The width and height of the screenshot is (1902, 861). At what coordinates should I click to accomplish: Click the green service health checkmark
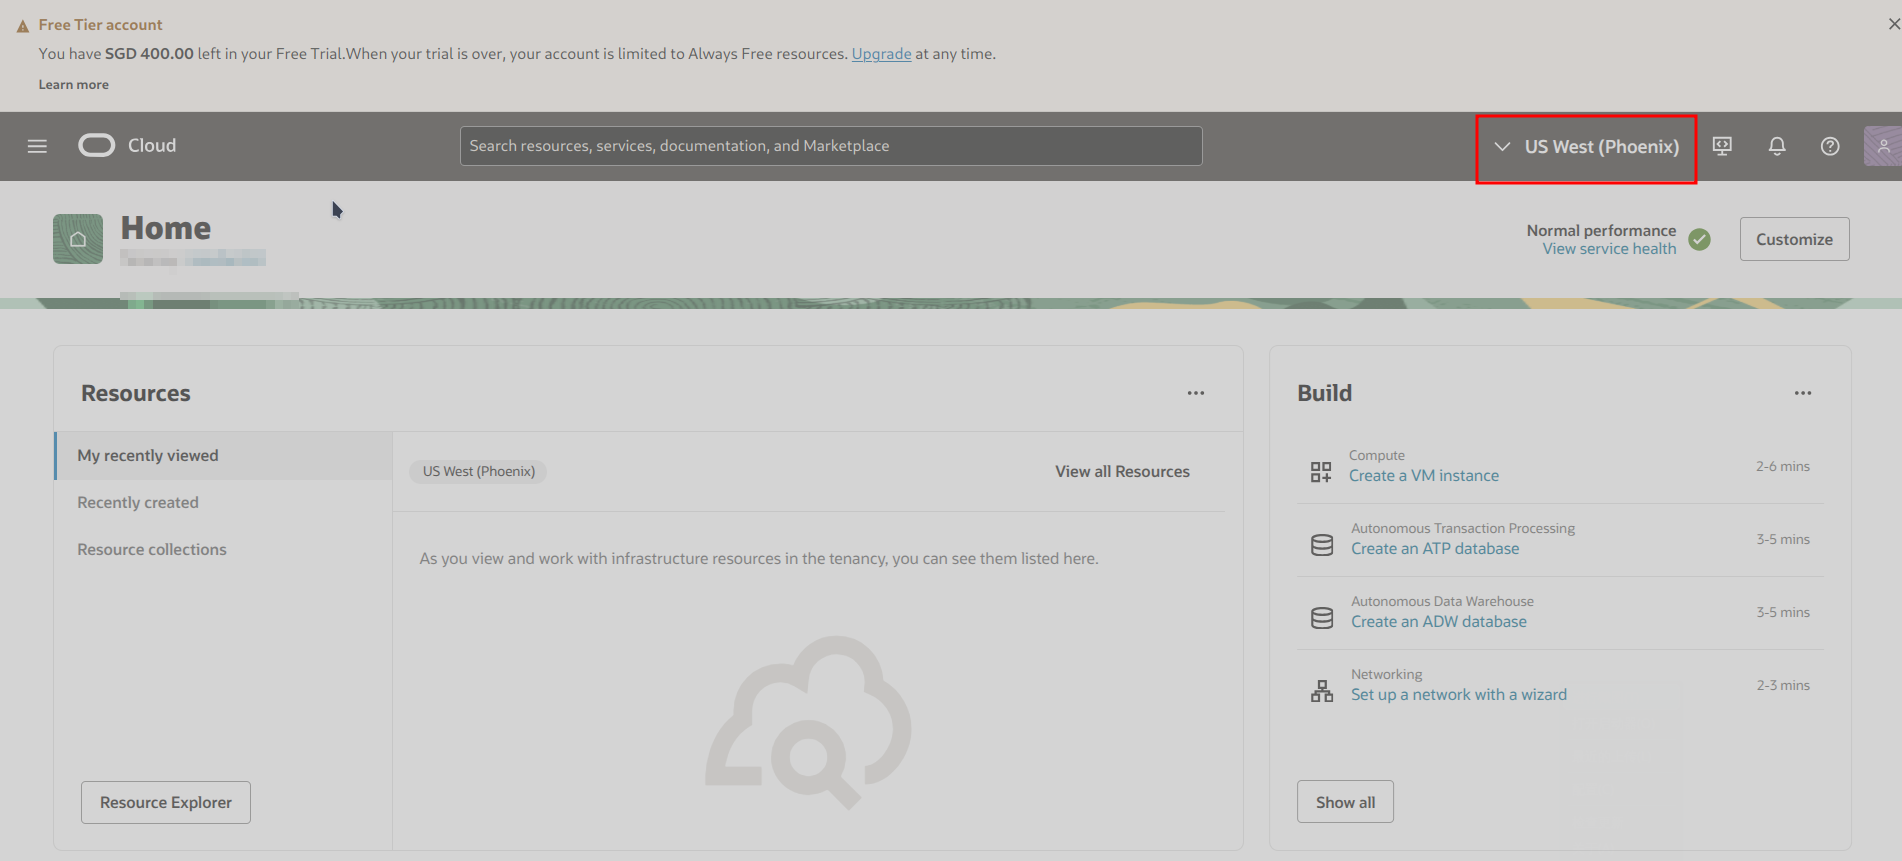coord(1699,240)
